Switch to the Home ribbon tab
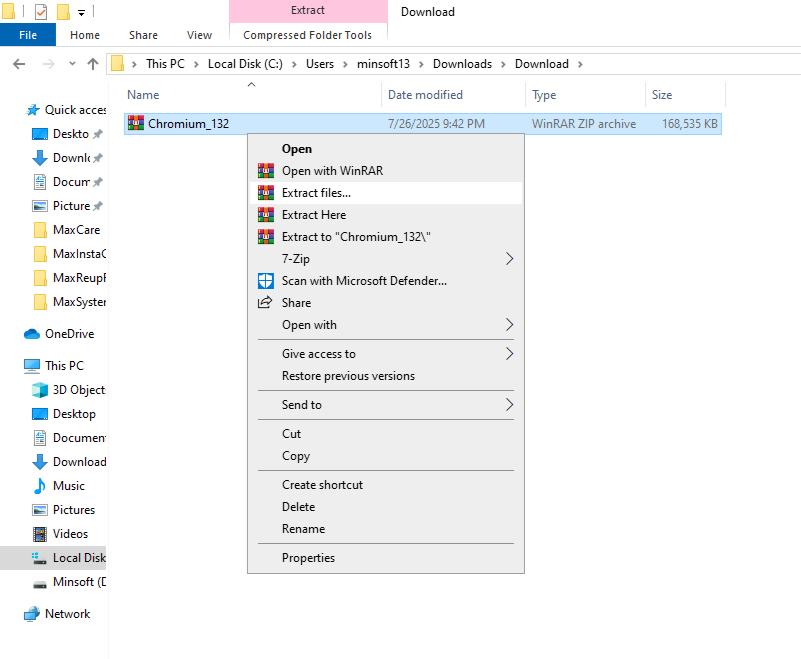 (x=85, y=35)
